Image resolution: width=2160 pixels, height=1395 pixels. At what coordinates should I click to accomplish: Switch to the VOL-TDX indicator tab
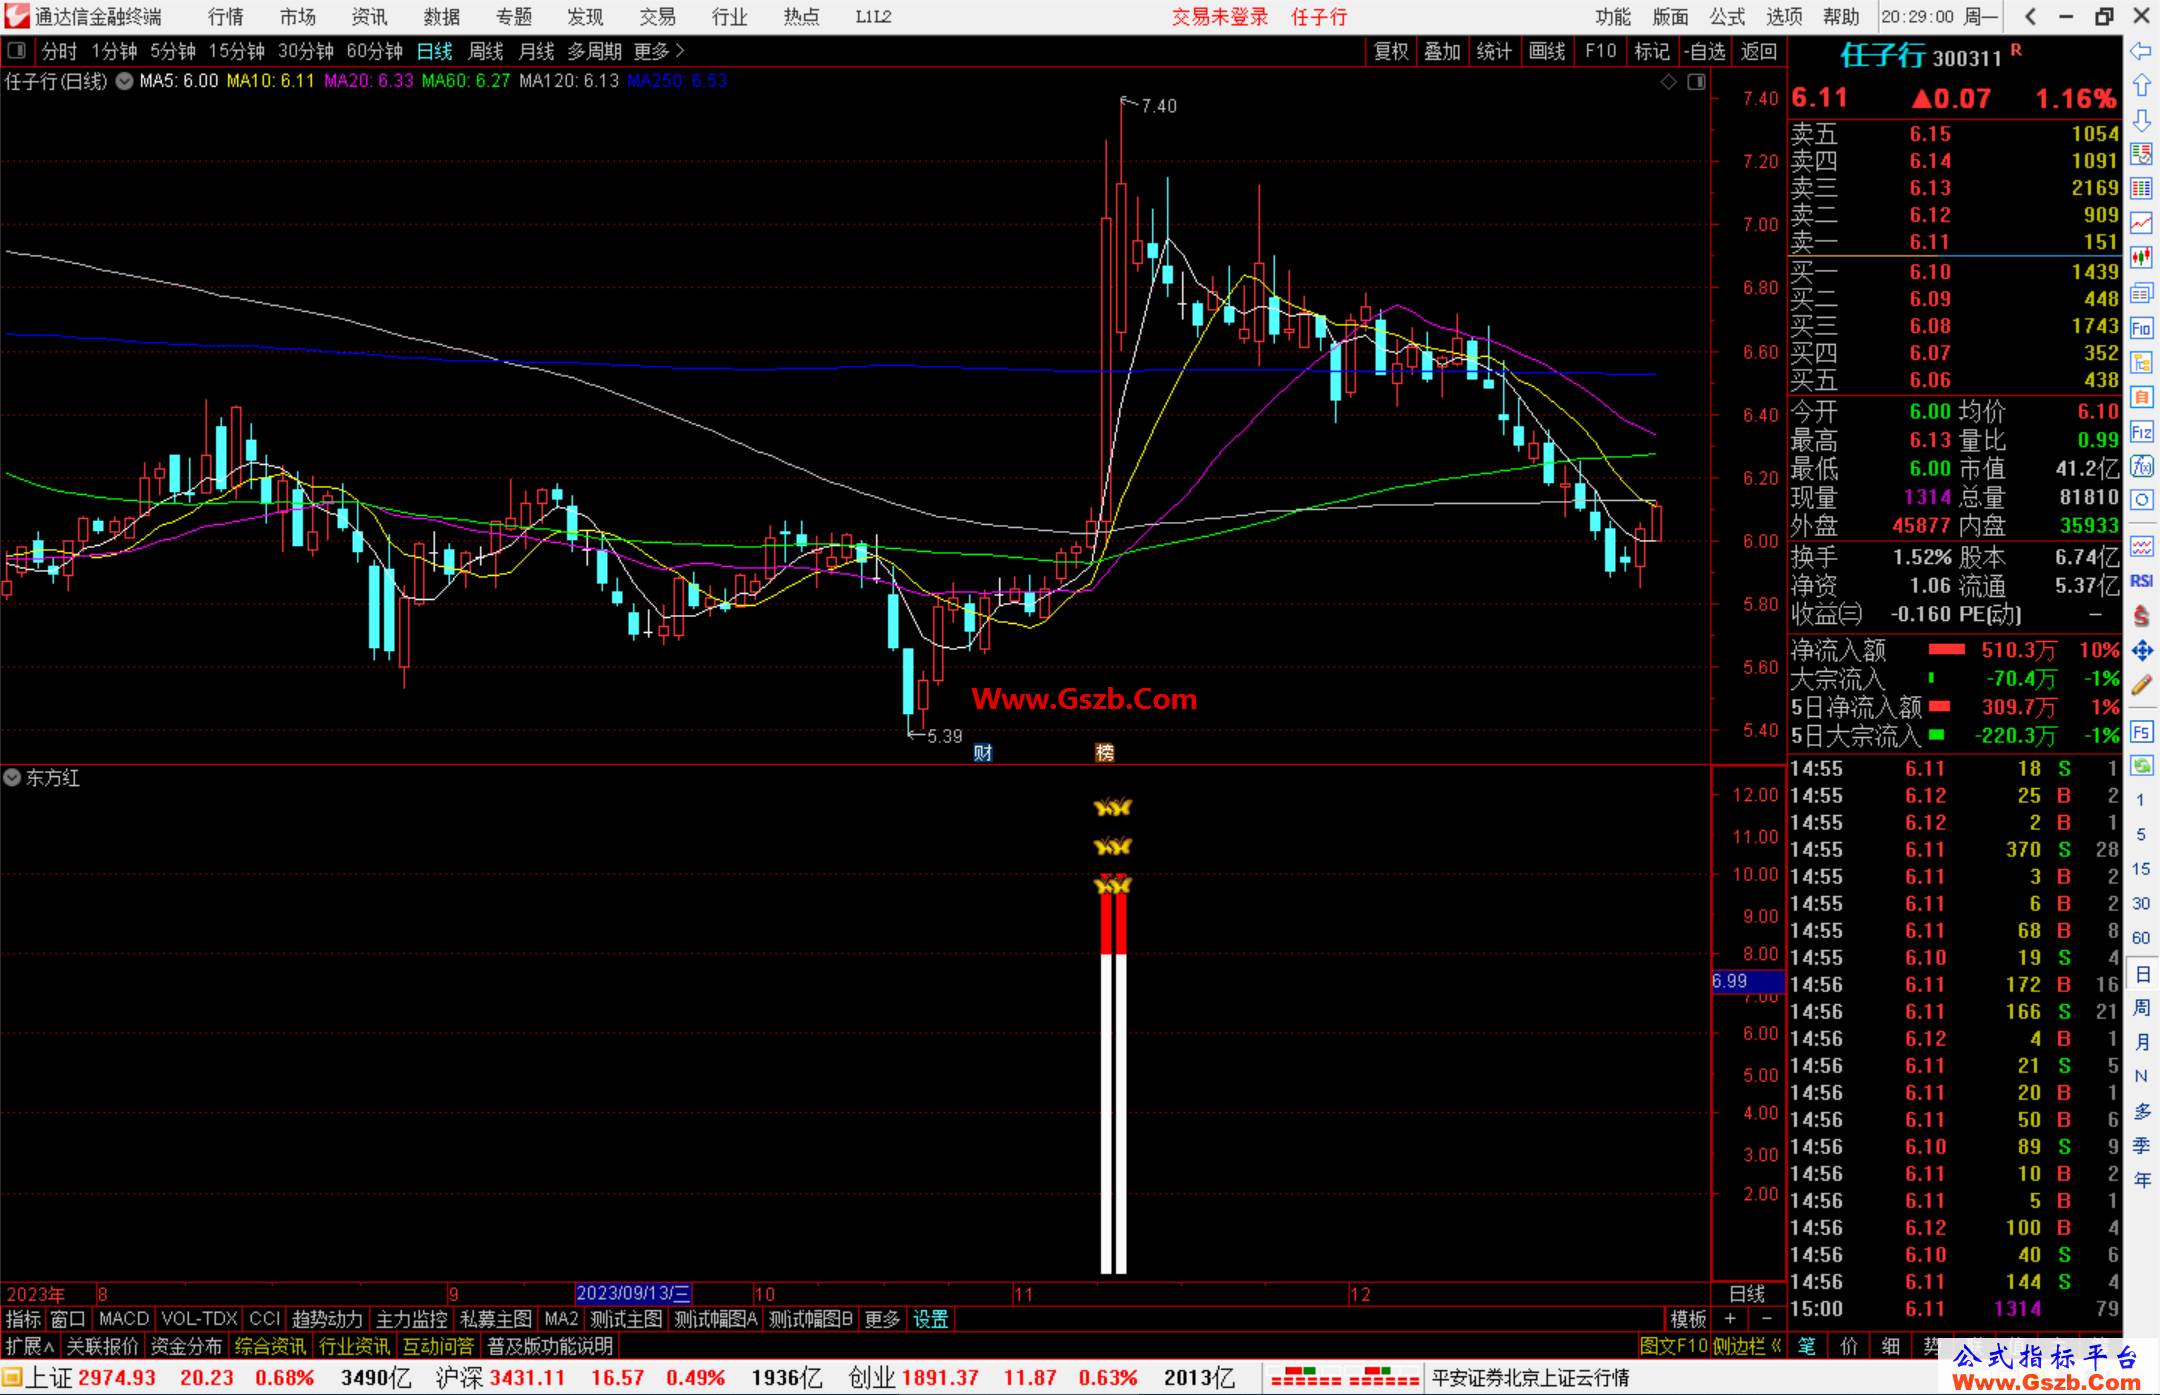tap(199, 1320)
